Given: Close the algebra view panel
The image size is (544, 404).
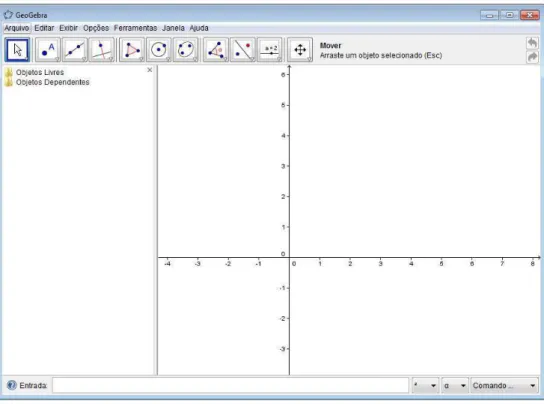Looking at the screenshot, I should point(150,70).
